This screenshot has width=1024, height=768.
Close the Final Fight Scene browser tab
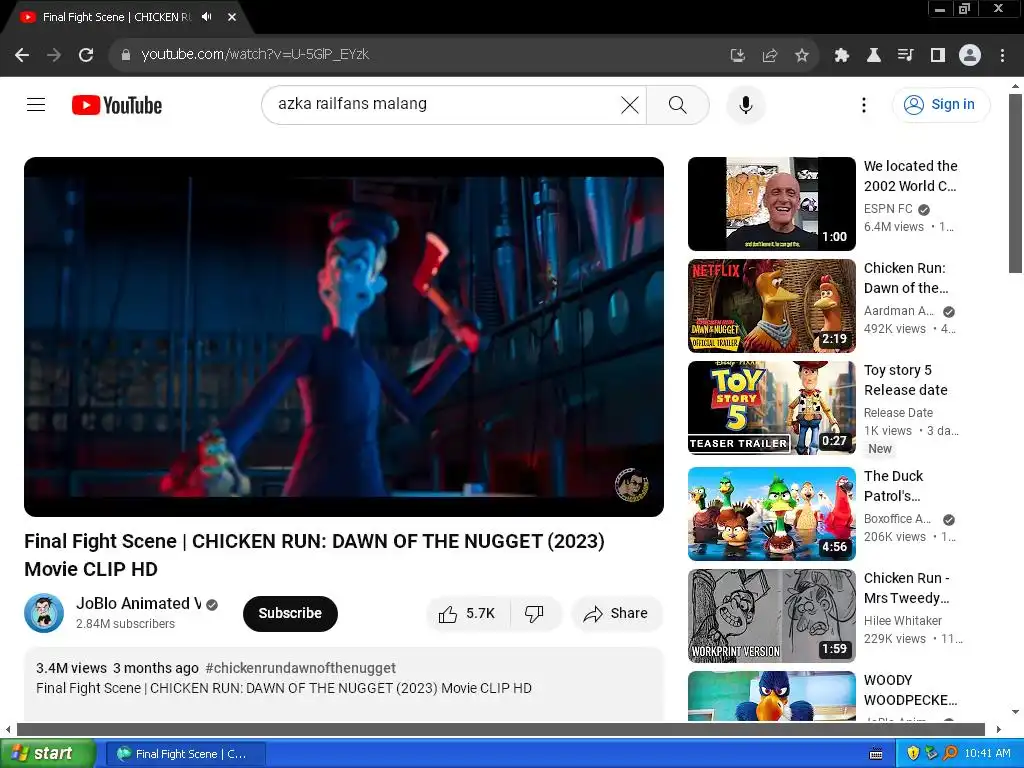click(232, 17)
